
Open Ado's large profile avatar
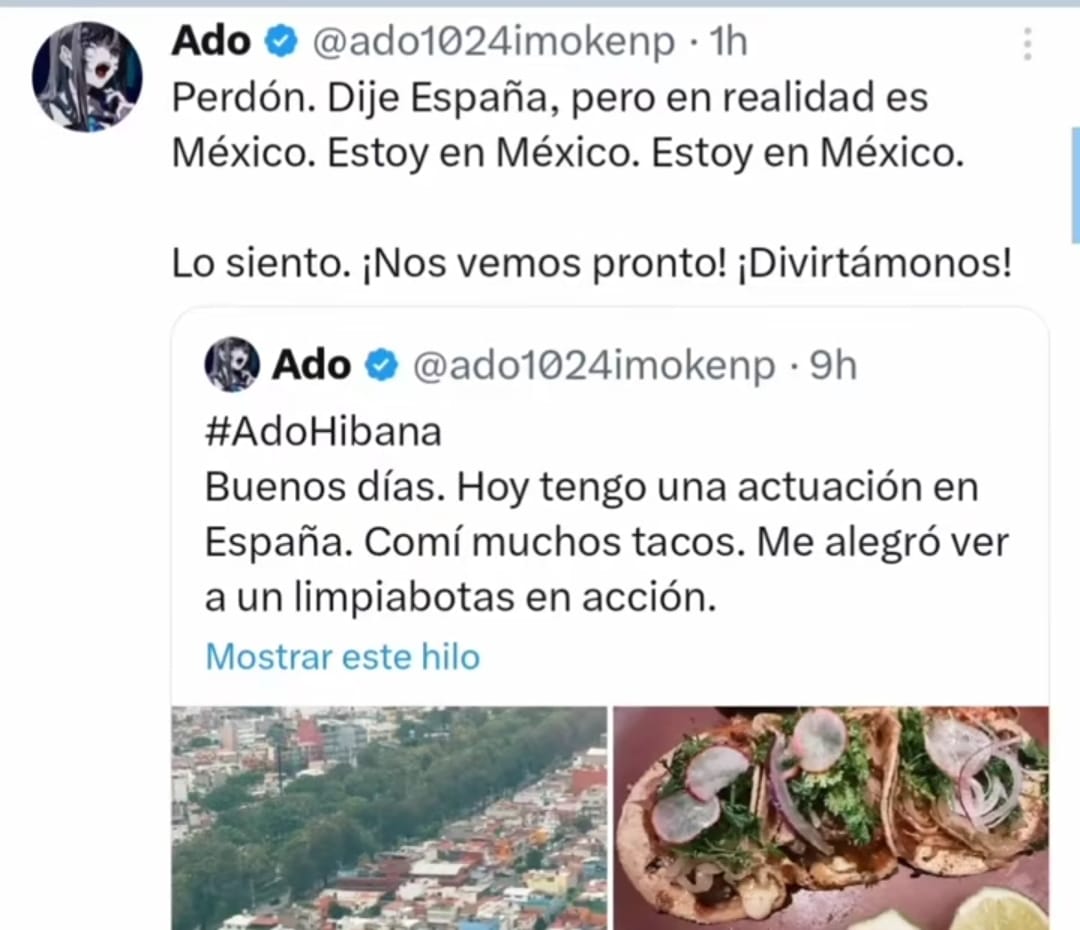point(87,77)
